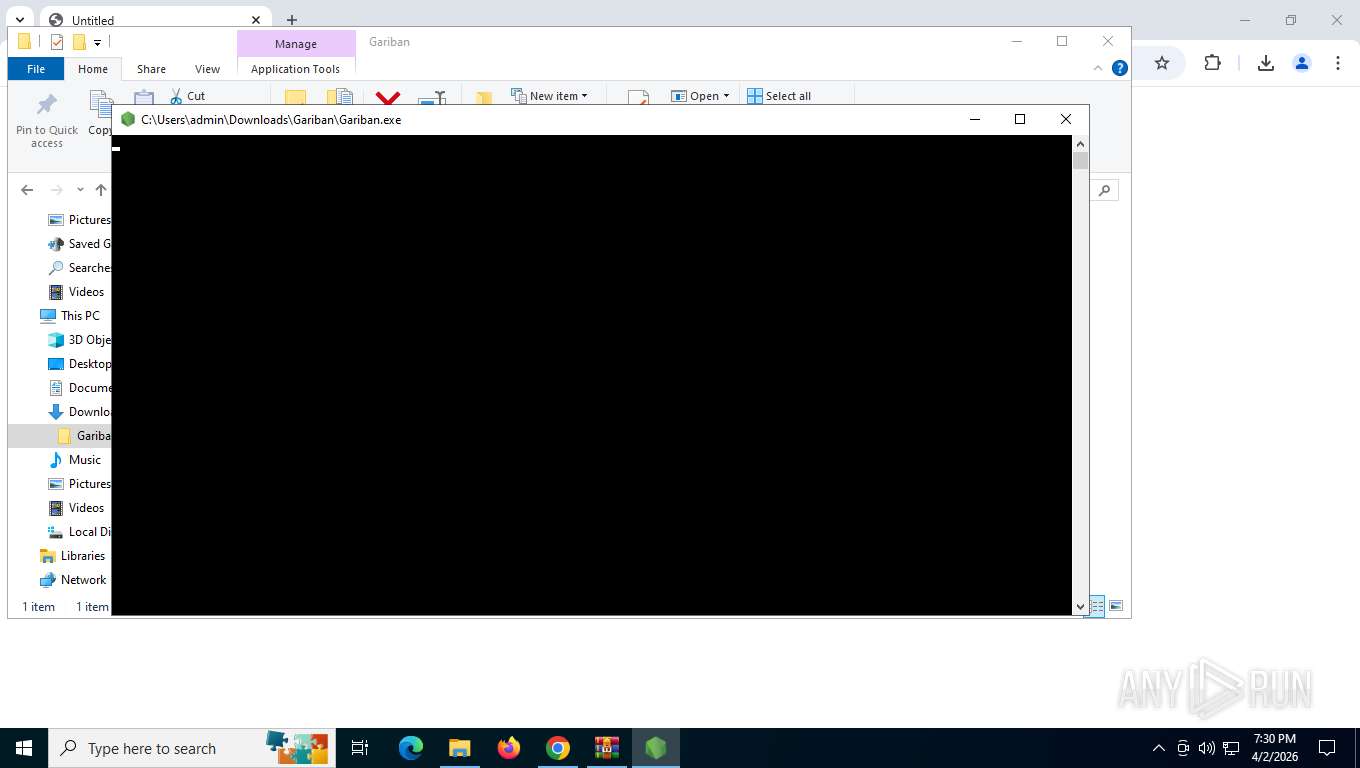This screenshot has width=1360, height=768.
Task: Open Customize Quick Access Toolbar dropdown
Action: pyautogui.click(x=97, y=42)
